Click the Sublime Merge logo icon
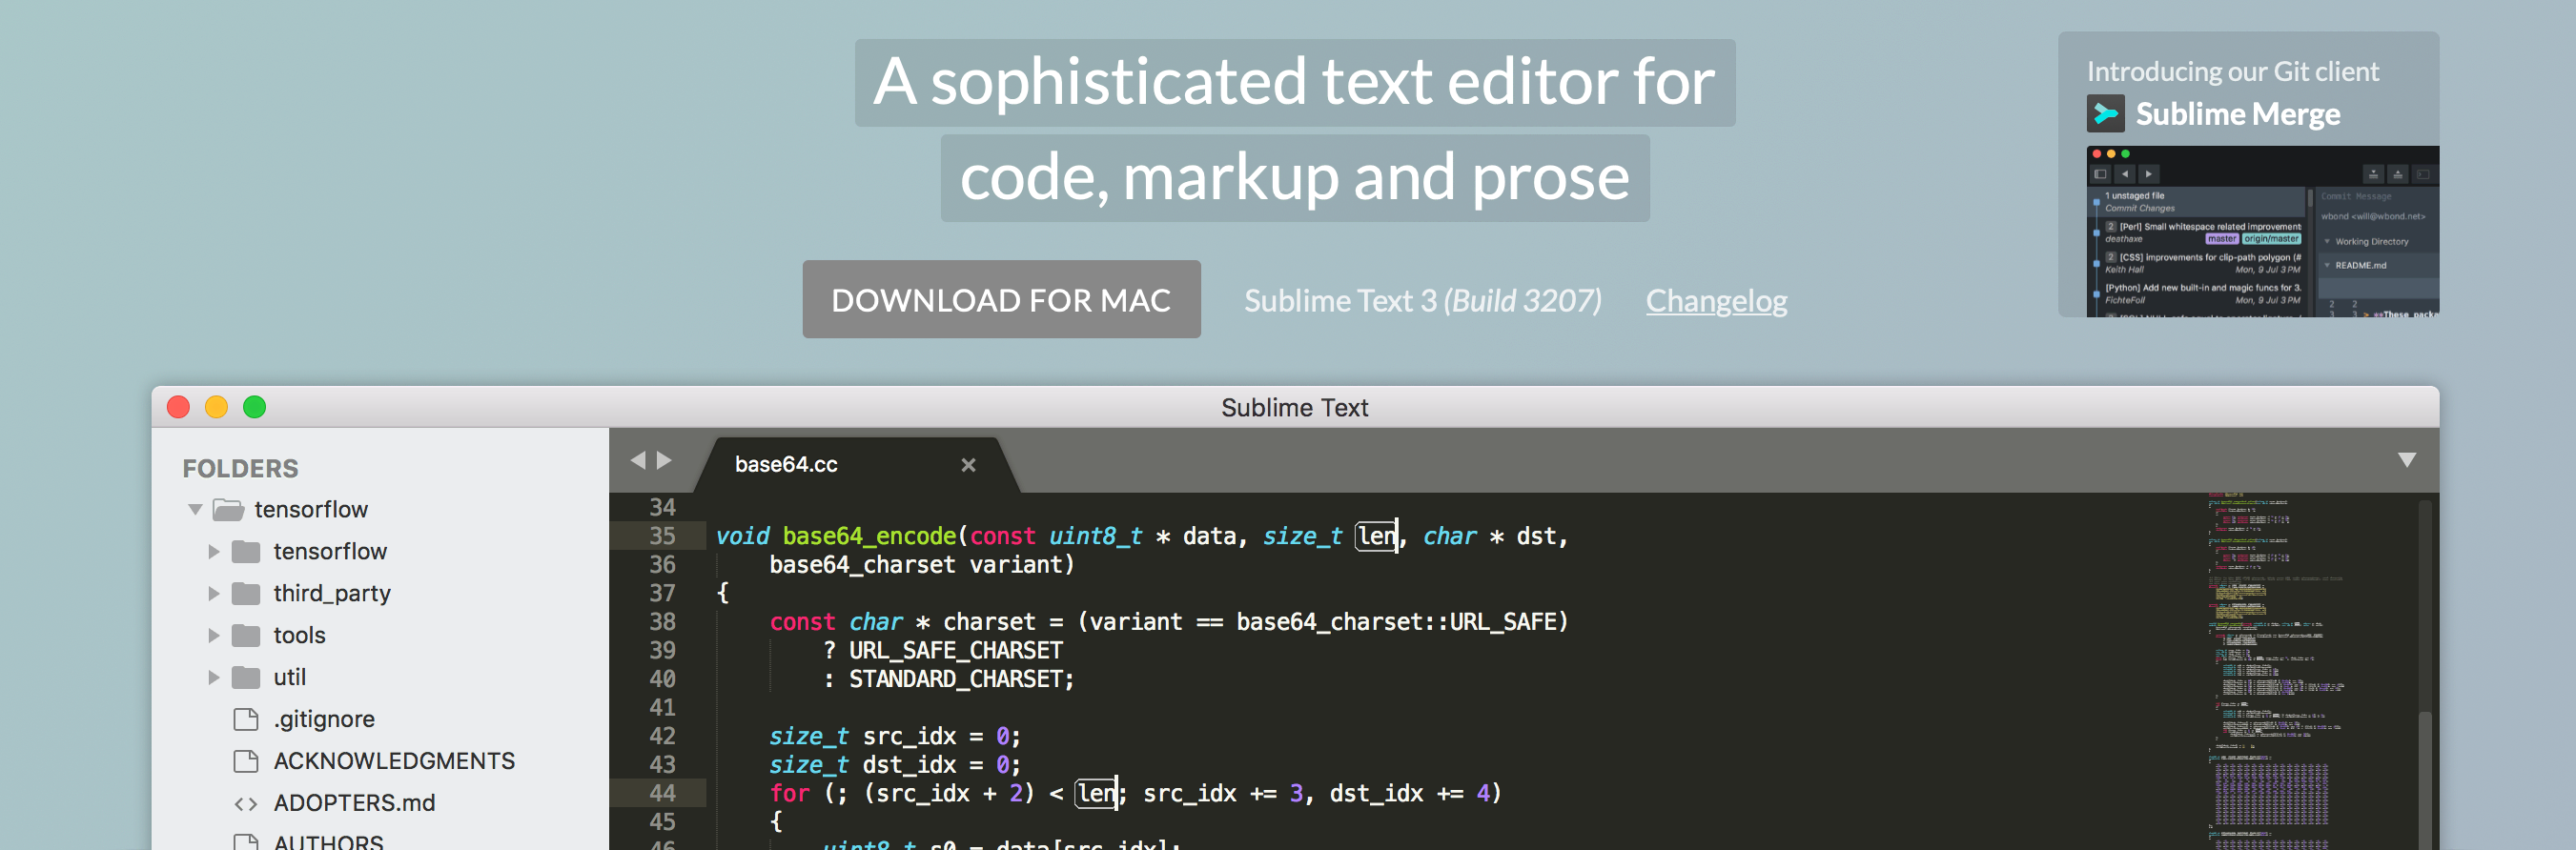The image size is (2576, 850). [x=2105, y=113]
